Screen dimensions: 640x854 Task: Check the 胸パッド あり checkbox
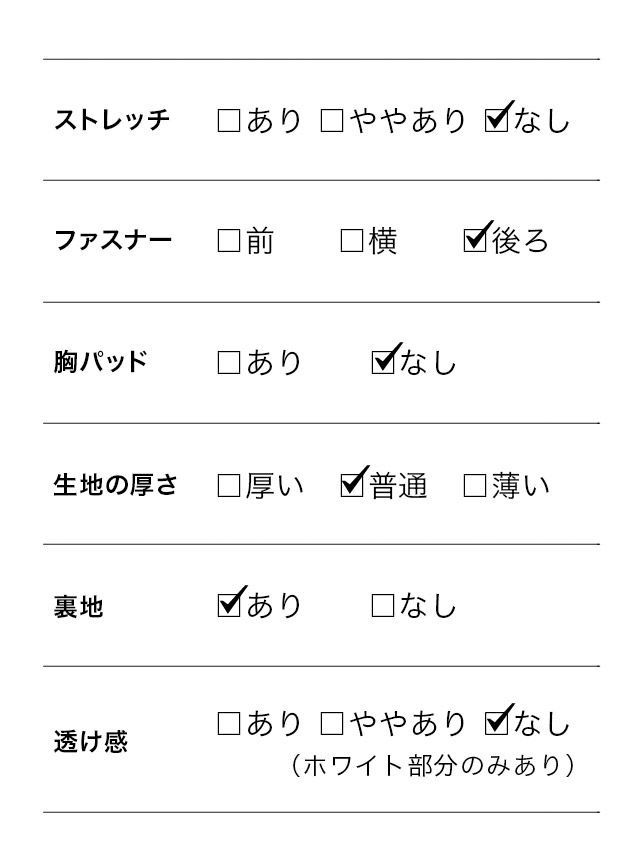tap(229, 362)
